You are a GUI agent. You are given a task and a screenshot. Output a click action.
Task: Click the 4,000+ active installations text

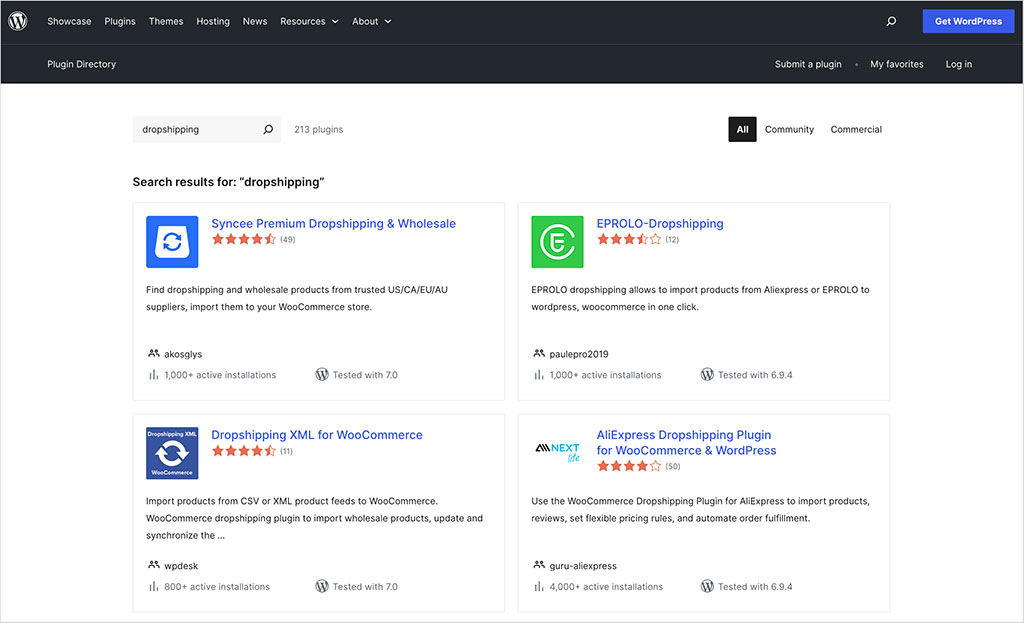[x=606, y=586]
